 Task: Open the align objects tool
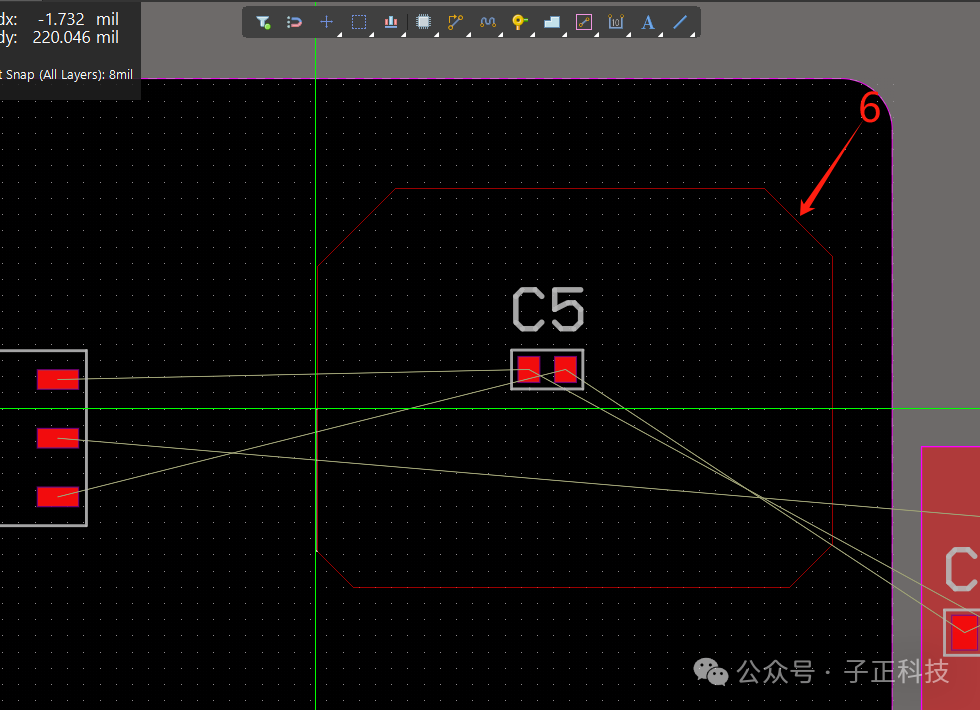(391, 22)
